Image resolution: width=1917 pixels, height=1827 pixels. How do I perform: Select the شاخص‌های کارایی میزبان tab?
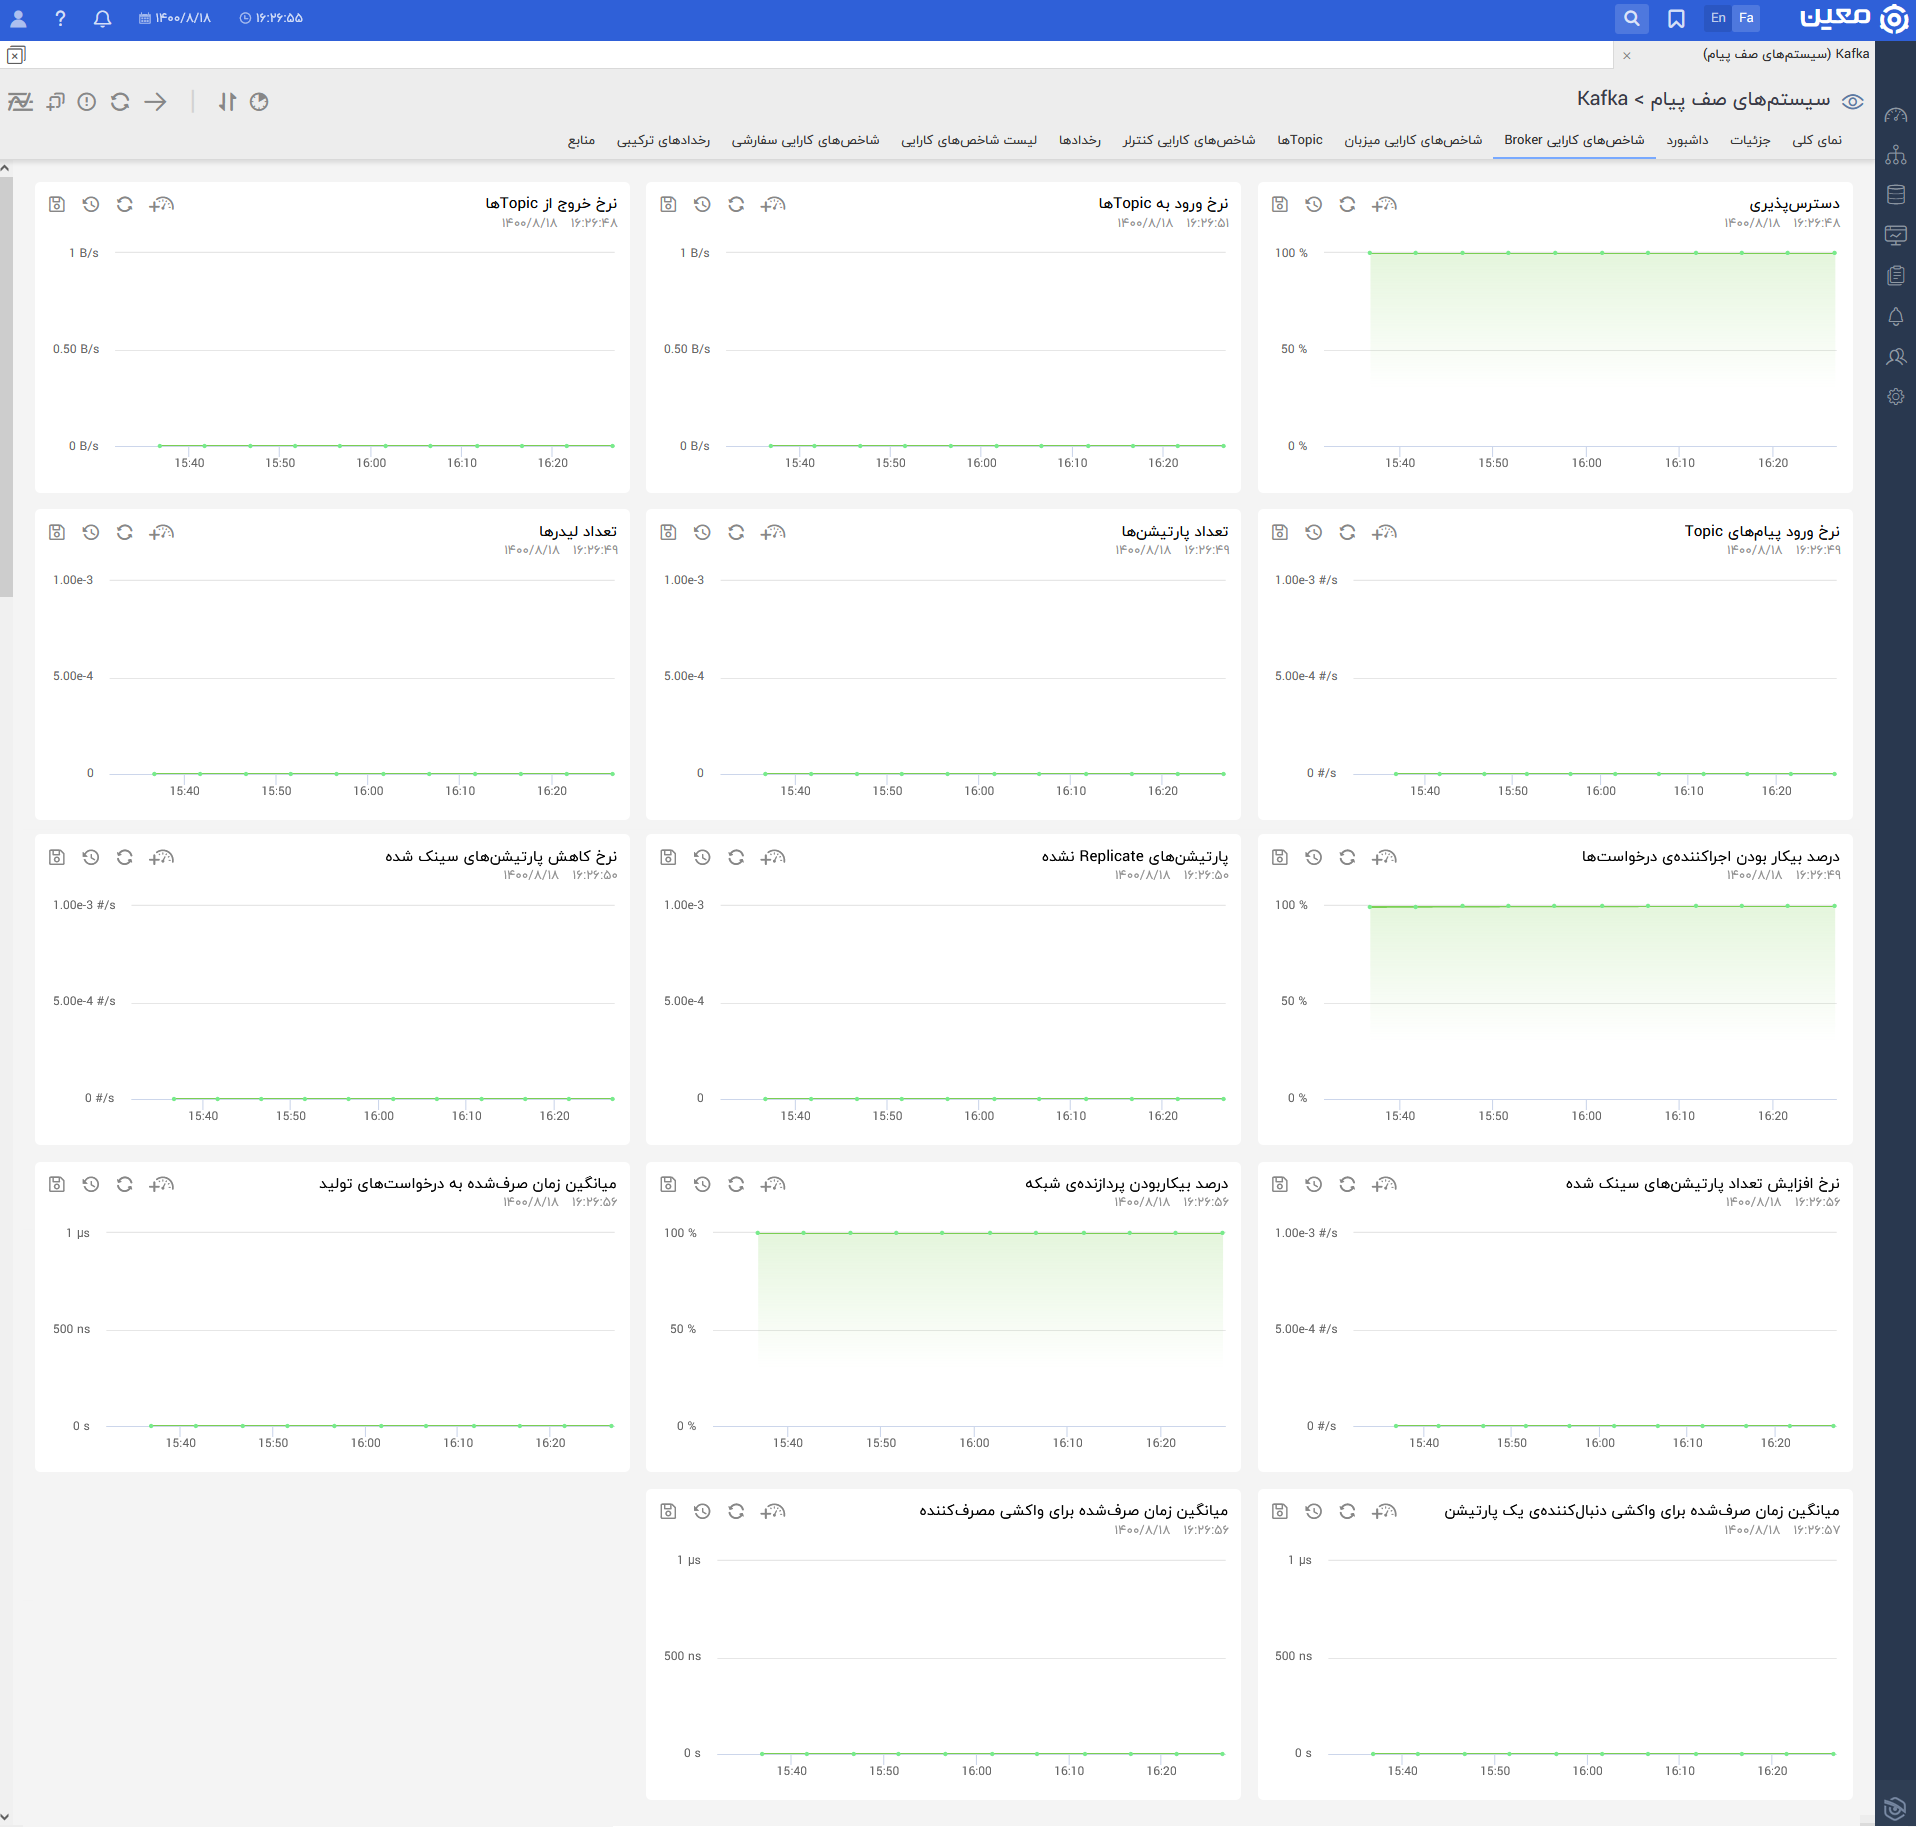coord(1412,140)
